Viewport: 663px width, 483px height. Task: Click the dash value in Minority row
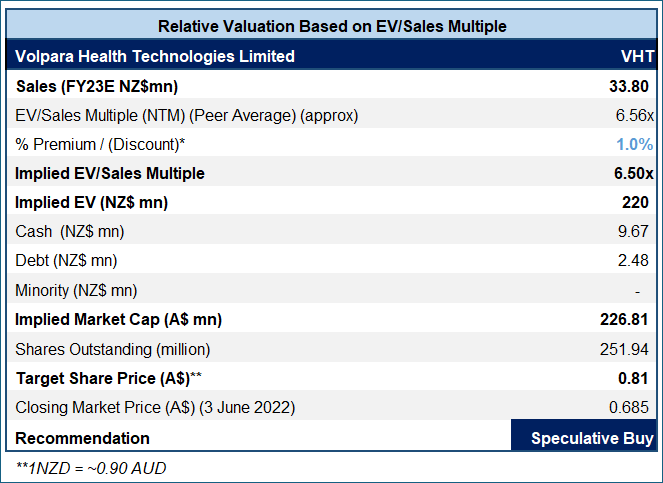click(637, 291)
